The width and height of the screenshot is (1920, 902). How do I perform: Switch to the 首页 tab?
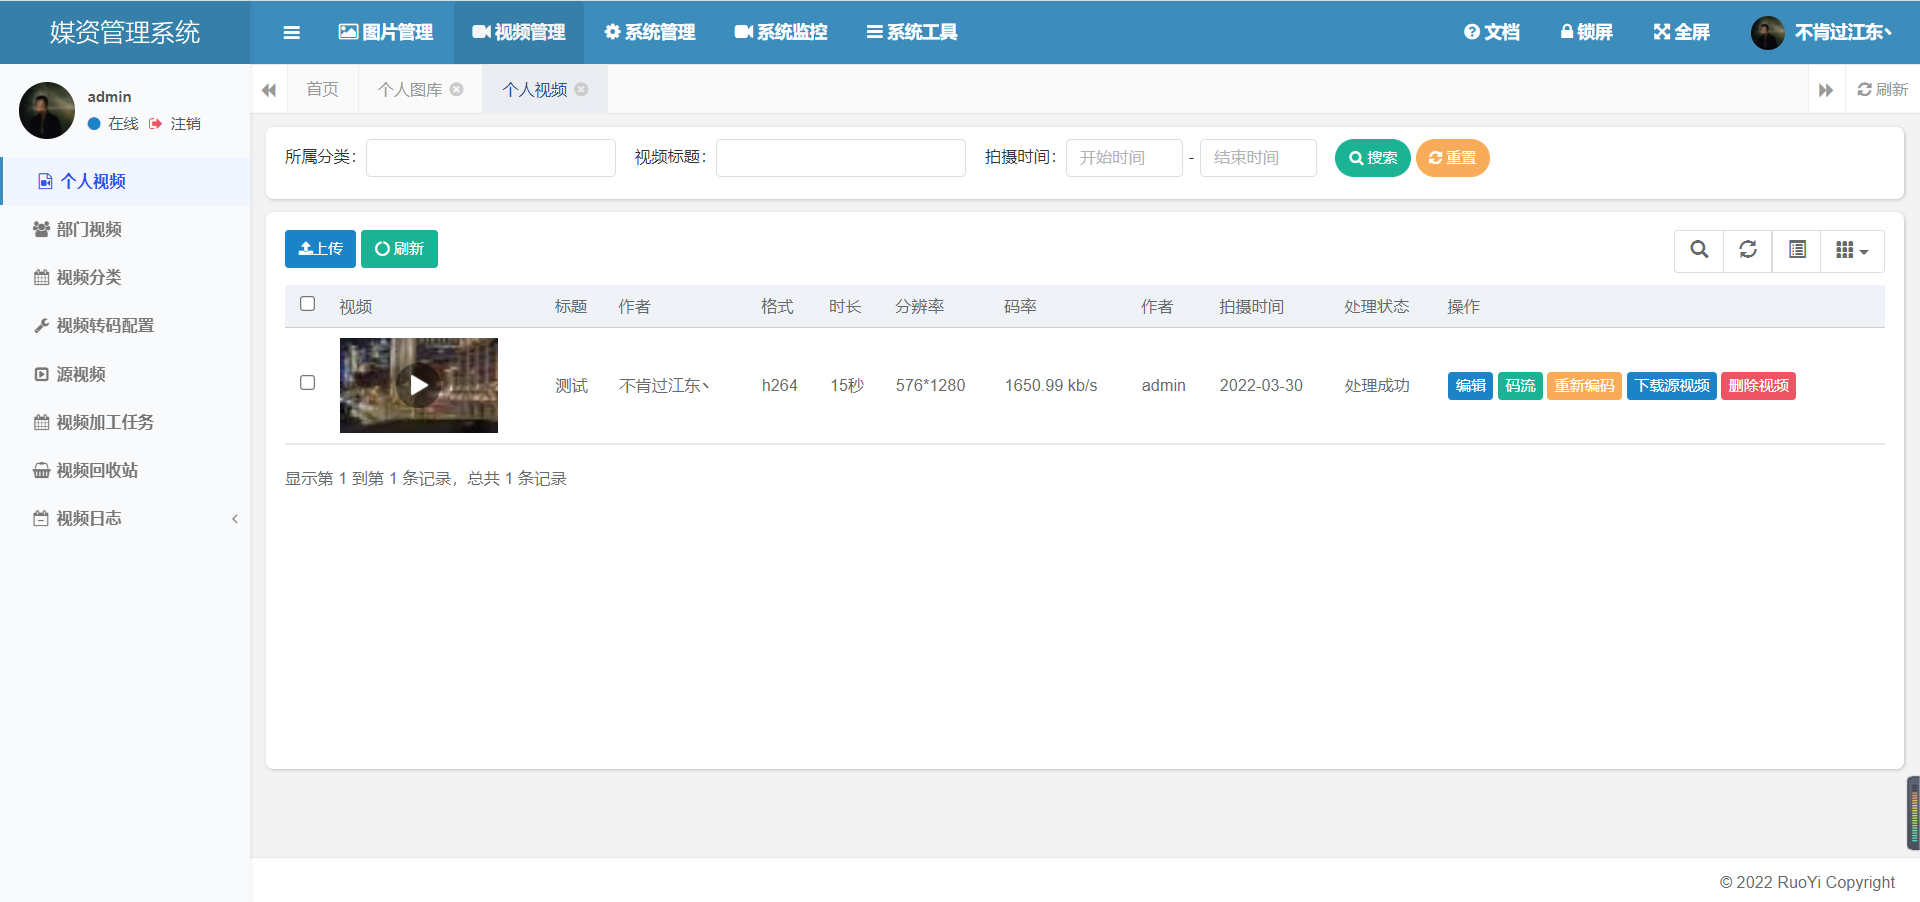[x=322, y=89]
